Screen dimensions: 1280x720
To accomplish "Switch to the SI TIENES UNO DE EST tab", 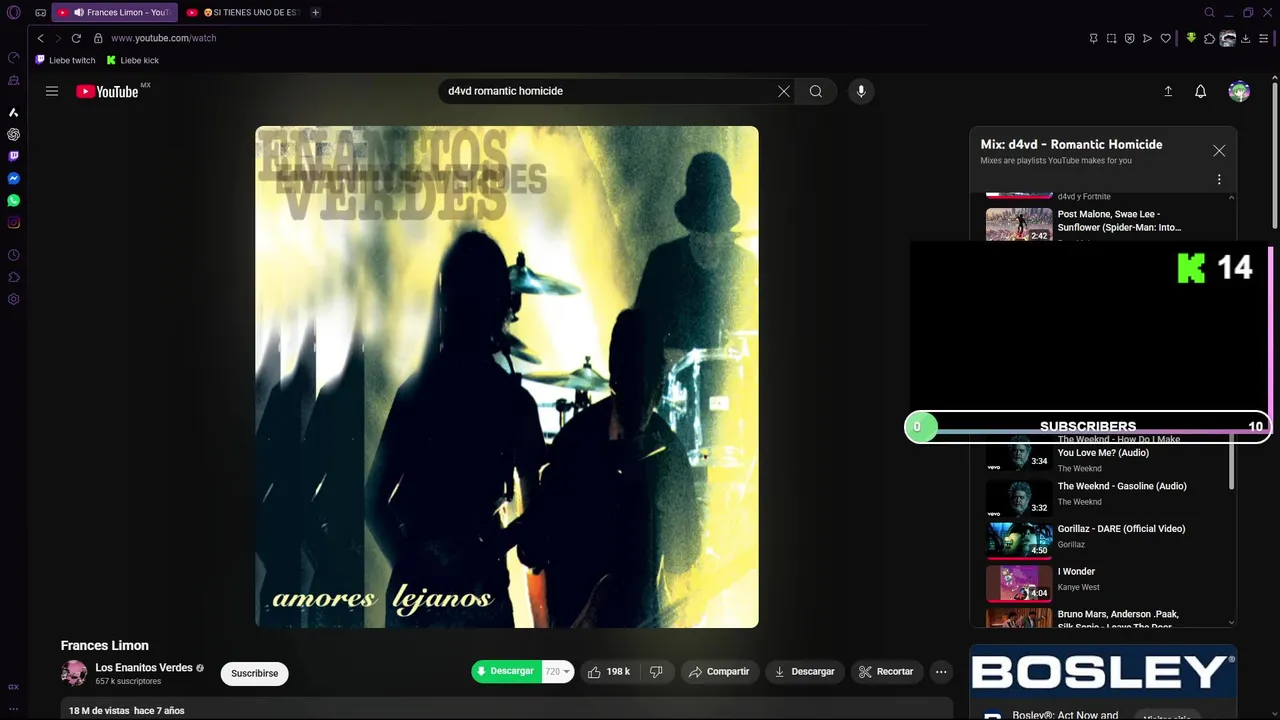I will tap(244, 12).
